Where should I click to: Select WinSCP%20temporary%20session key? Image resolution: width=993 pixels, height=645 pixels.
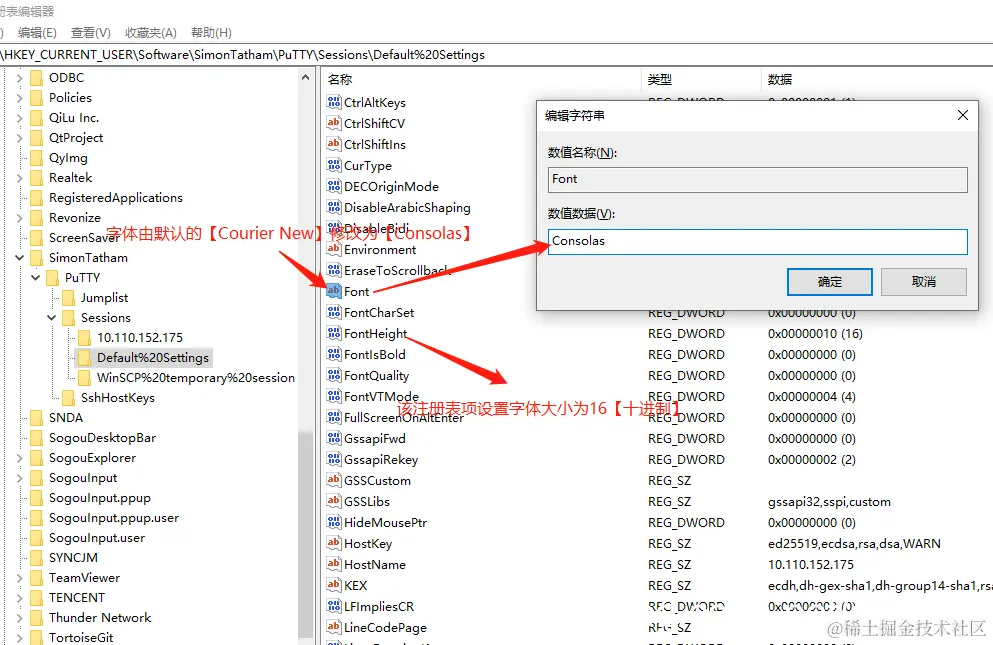[196, 378]
